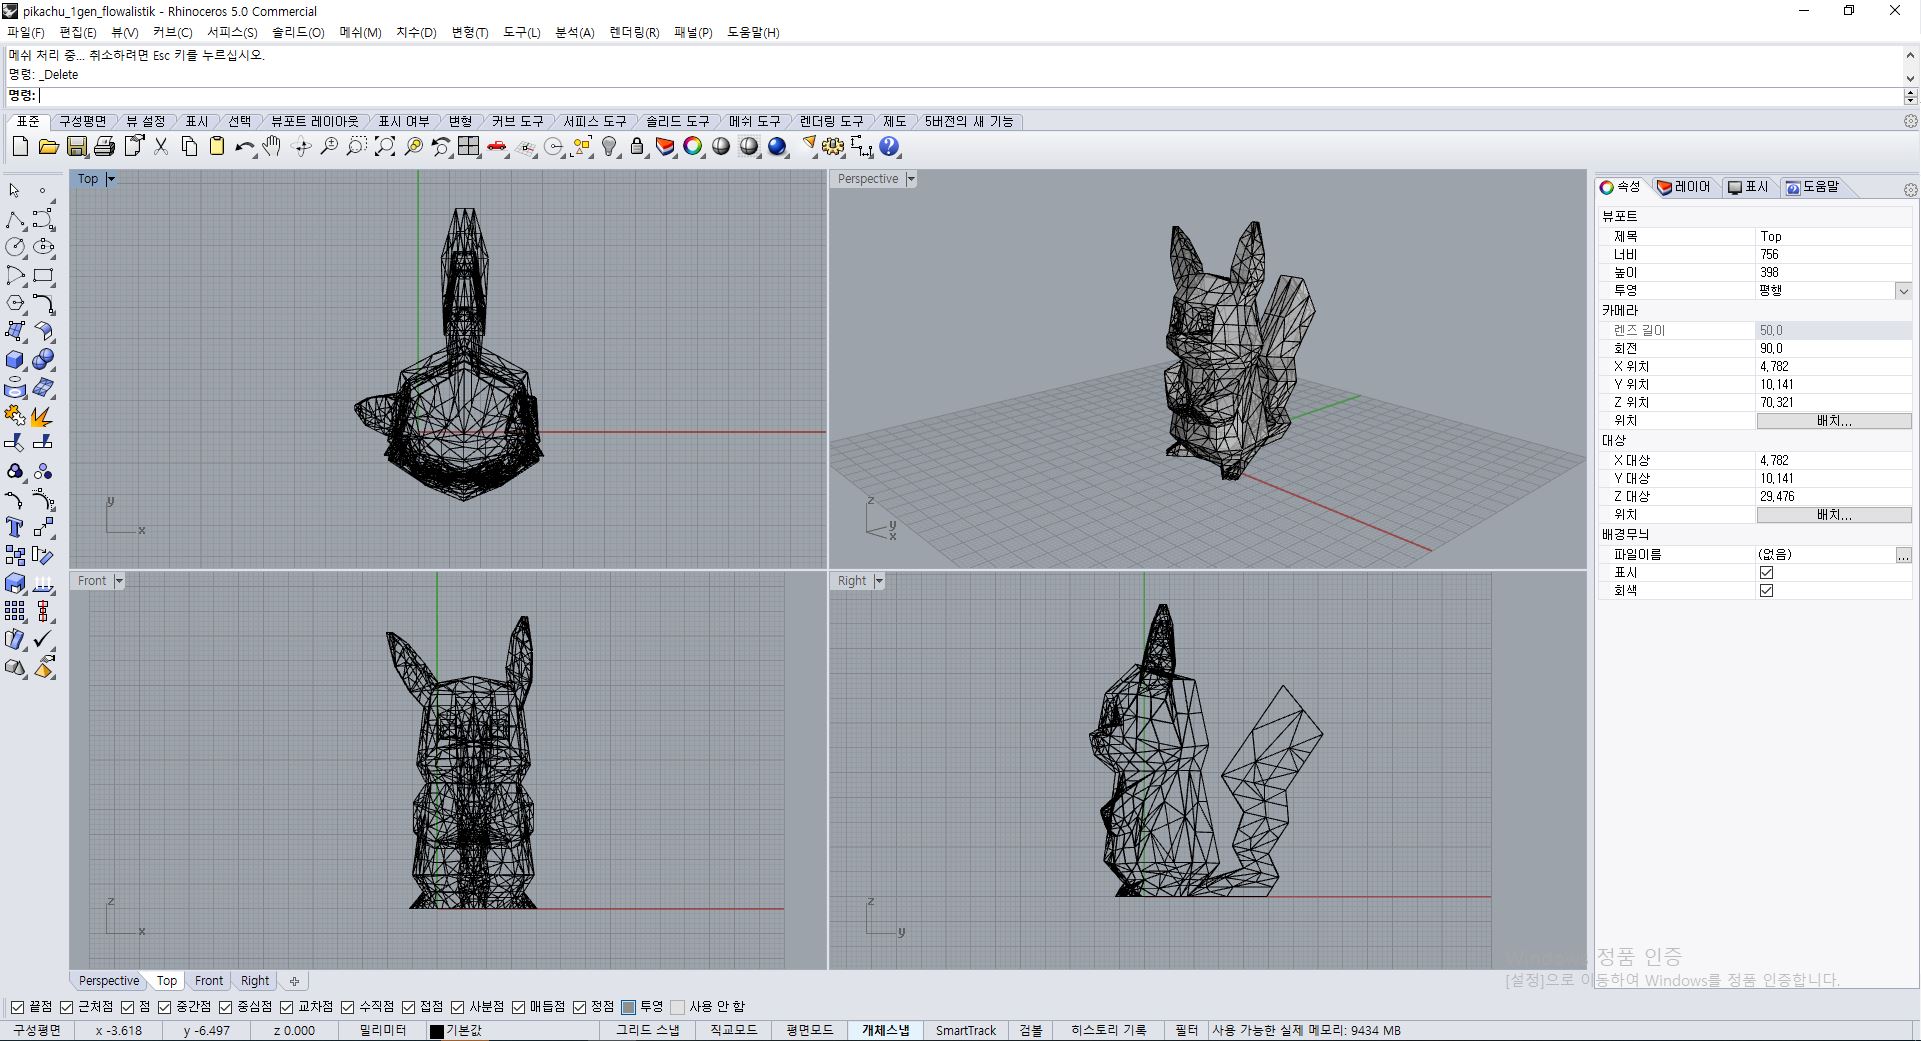The width and height of the screenshot is (1921, 1041).
Task: Save the model with the floppy disk icon
Action: [76, 147]
